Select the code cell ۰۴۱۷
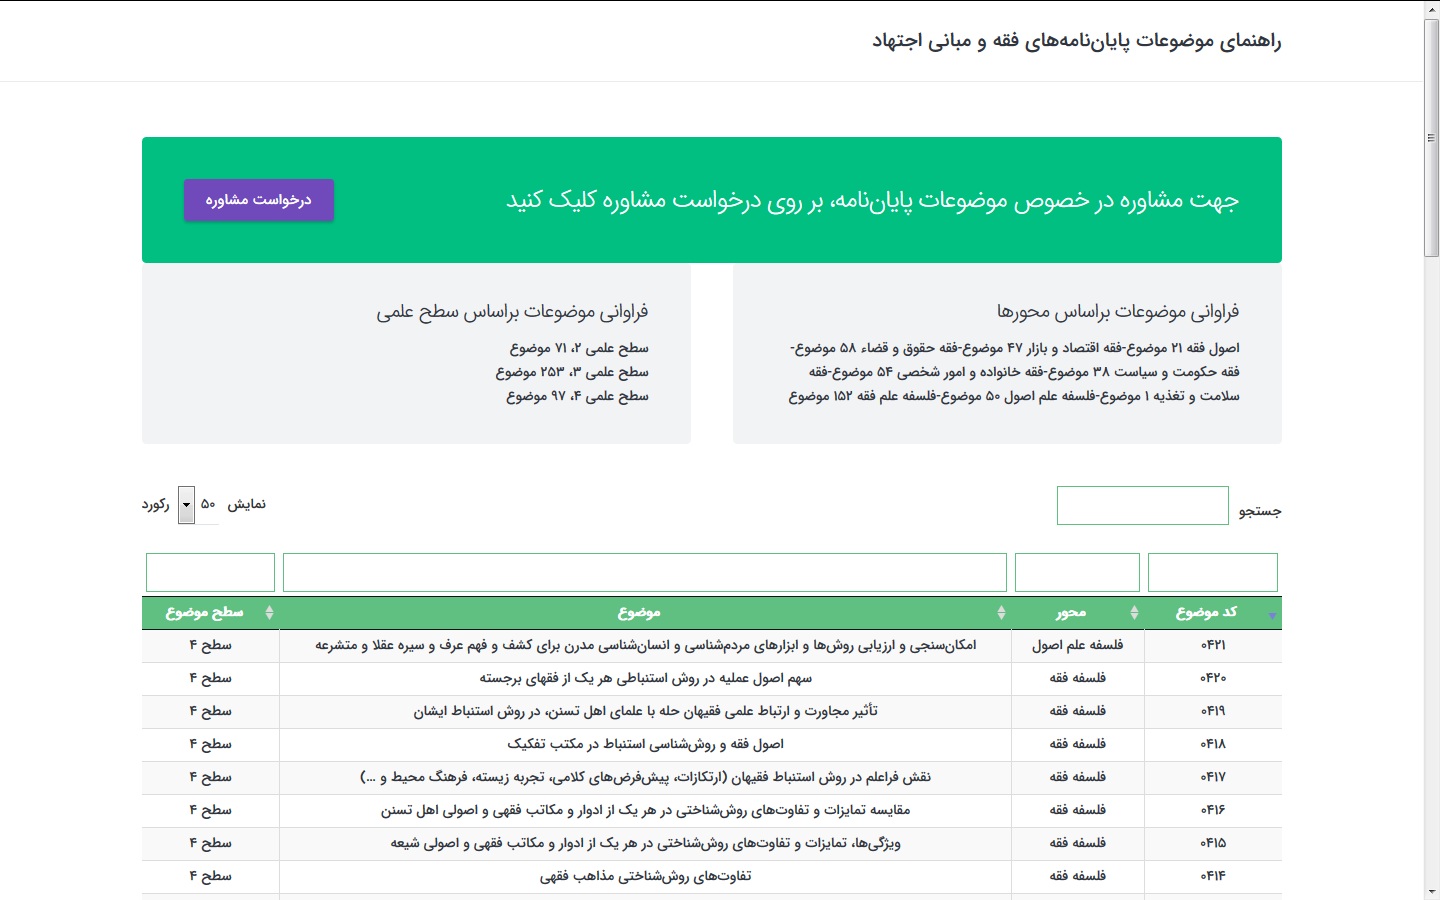1440x900 pixels. [x=1213, y=778]
